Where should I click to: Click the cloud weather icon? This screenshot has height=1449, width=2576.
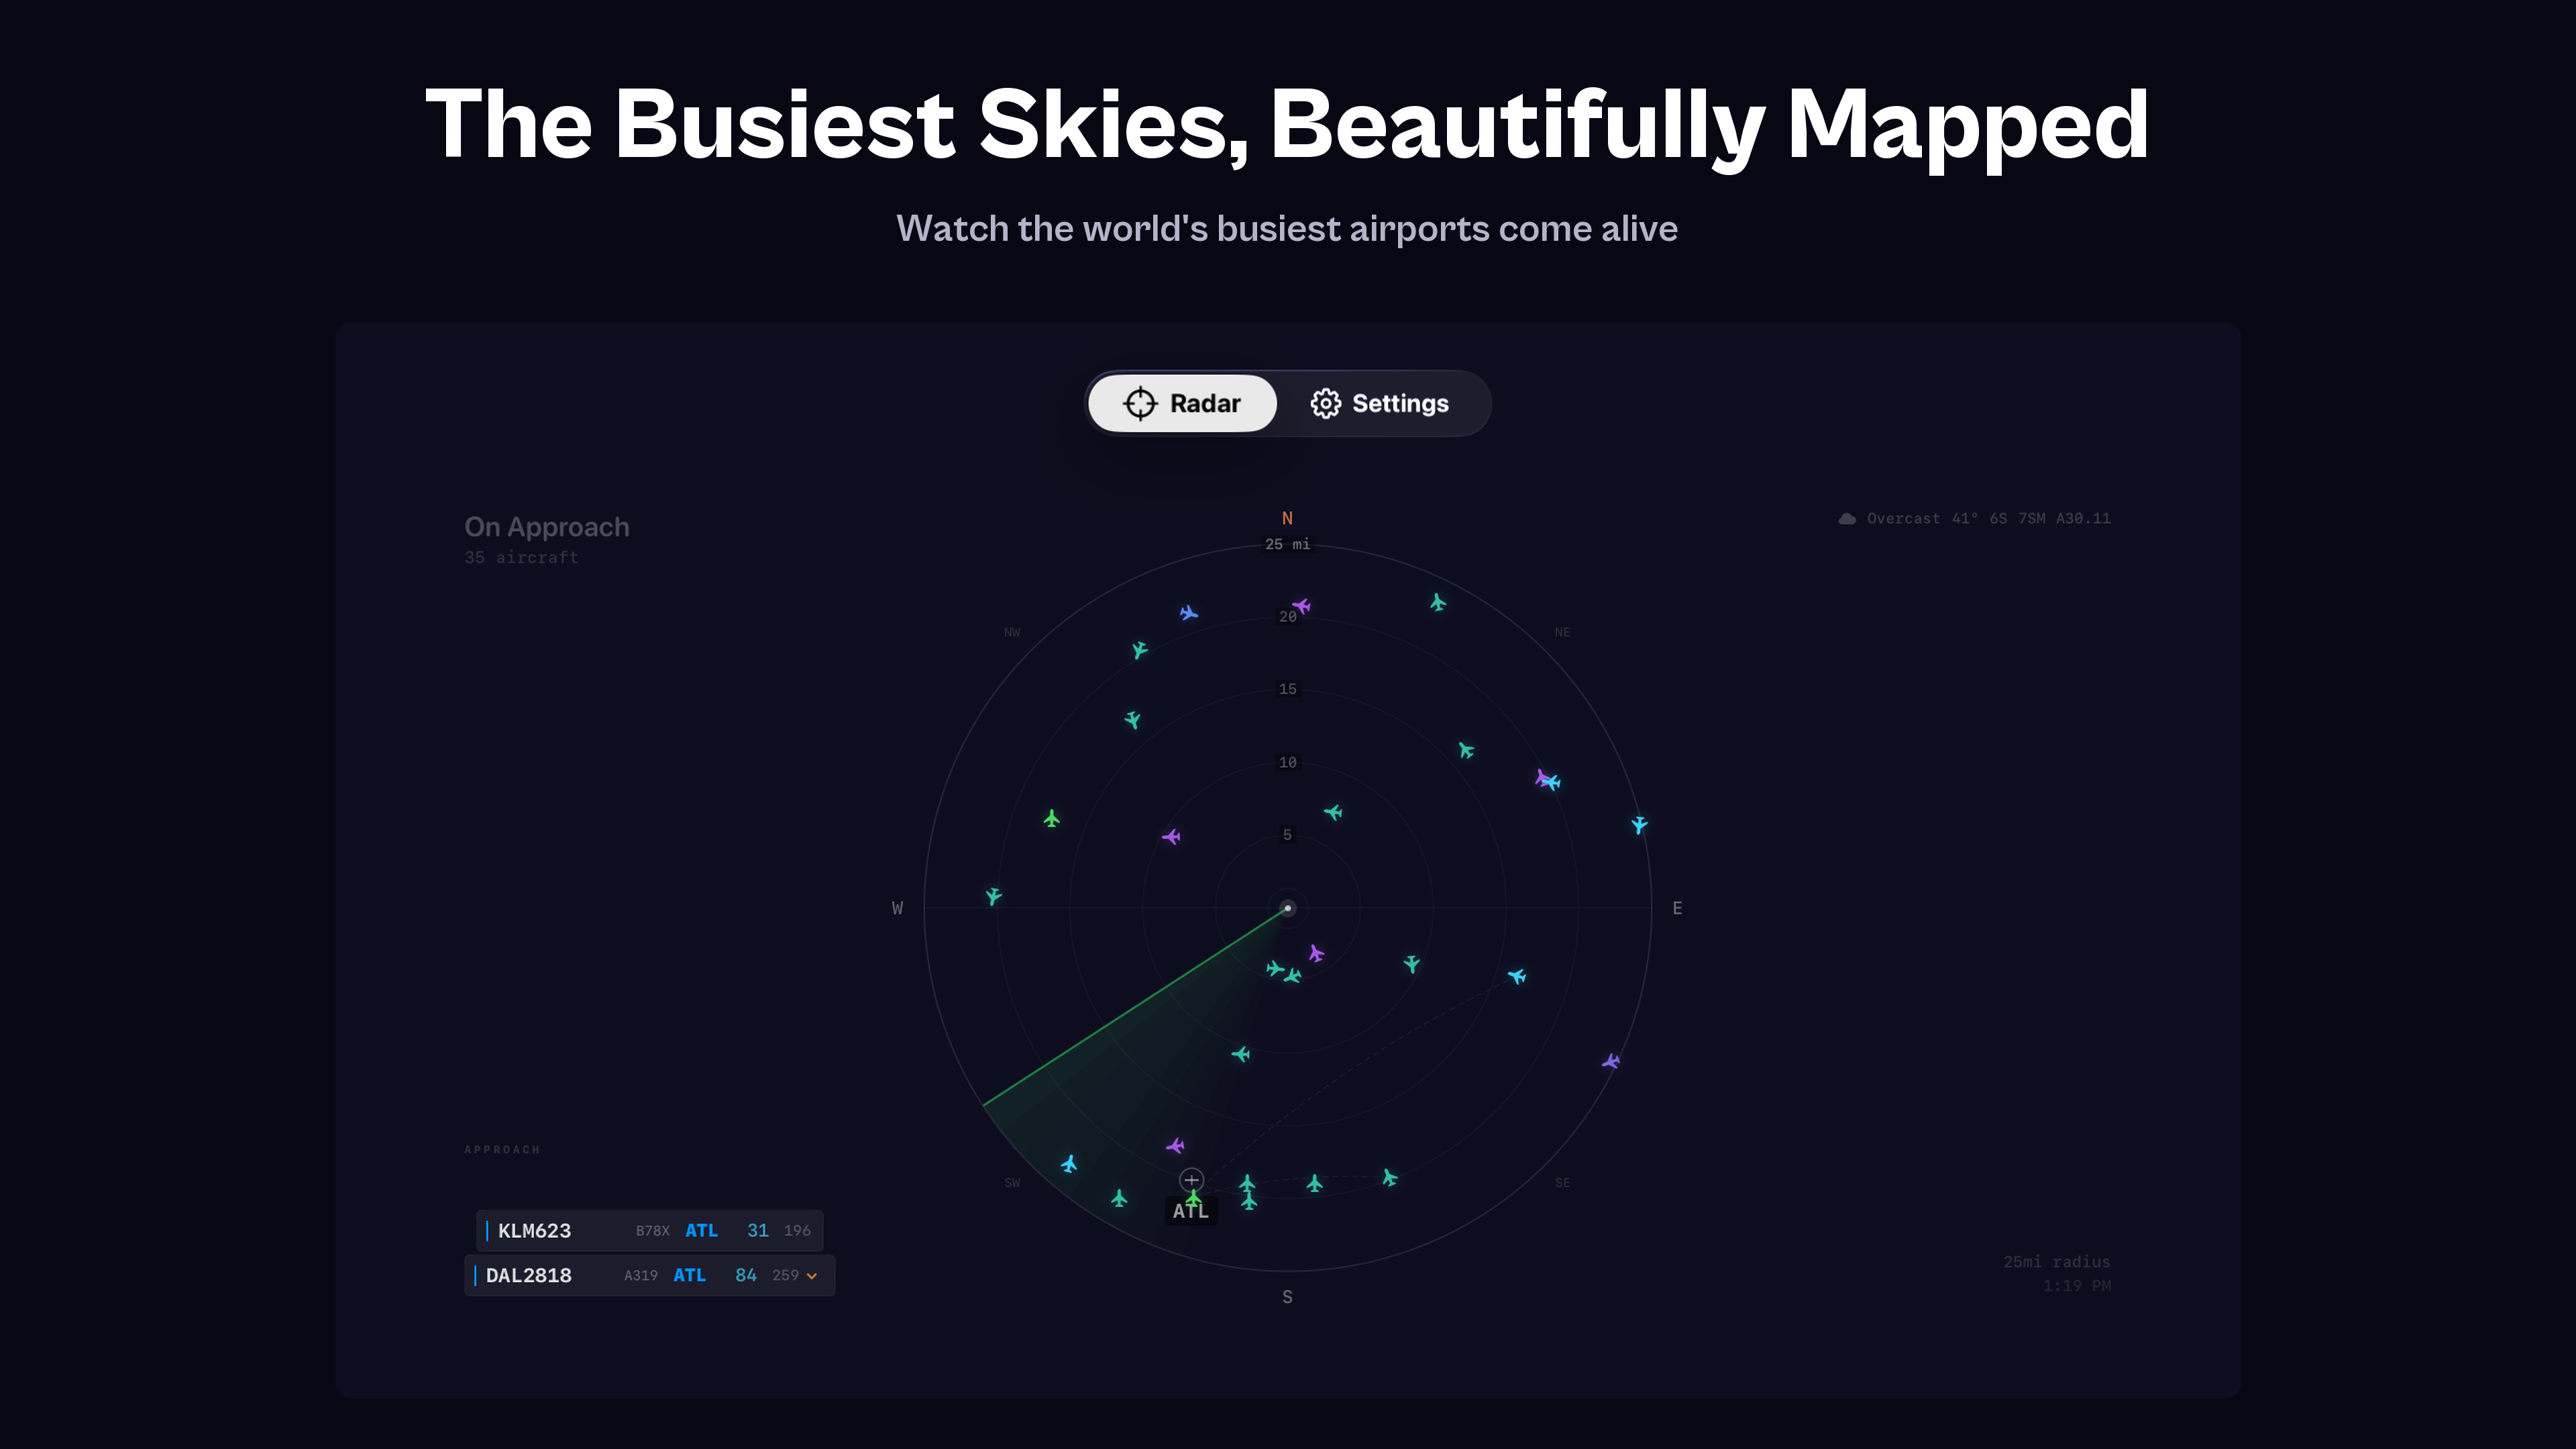(1847, 518)
